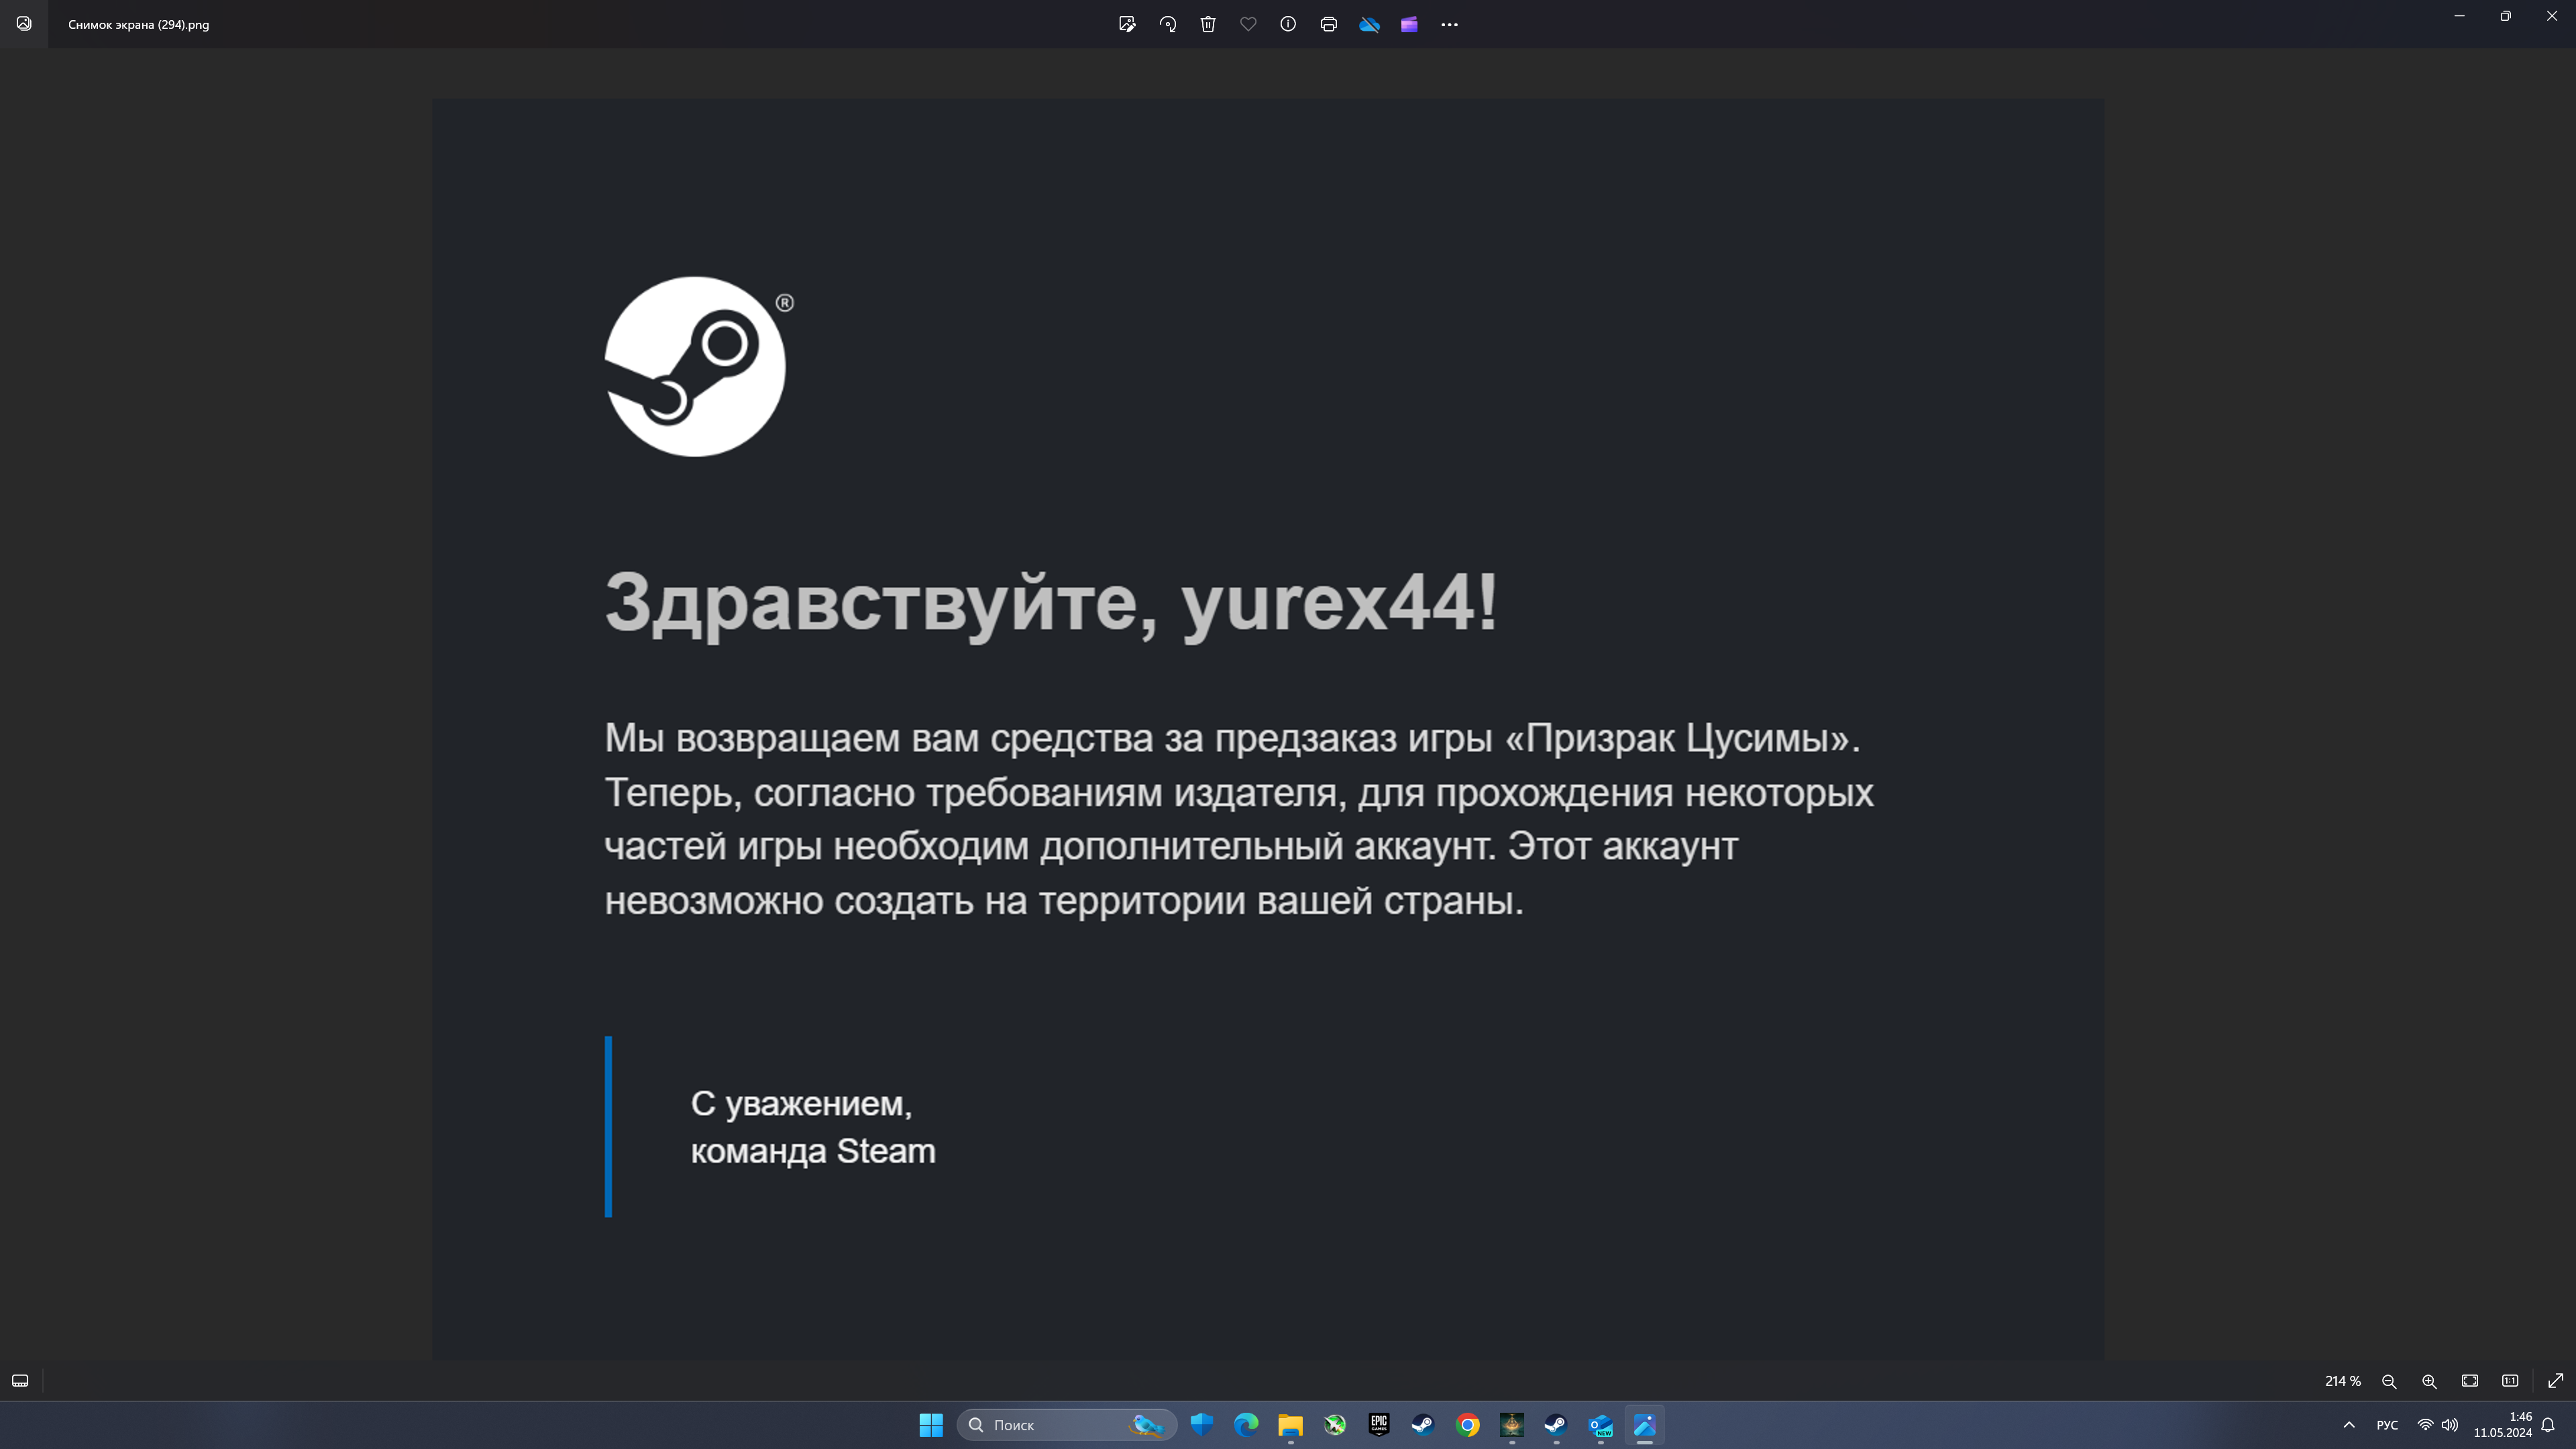Mark the image as favorite with the heart
Screen dimensions: 2576x1449
tap(1248, 24)
